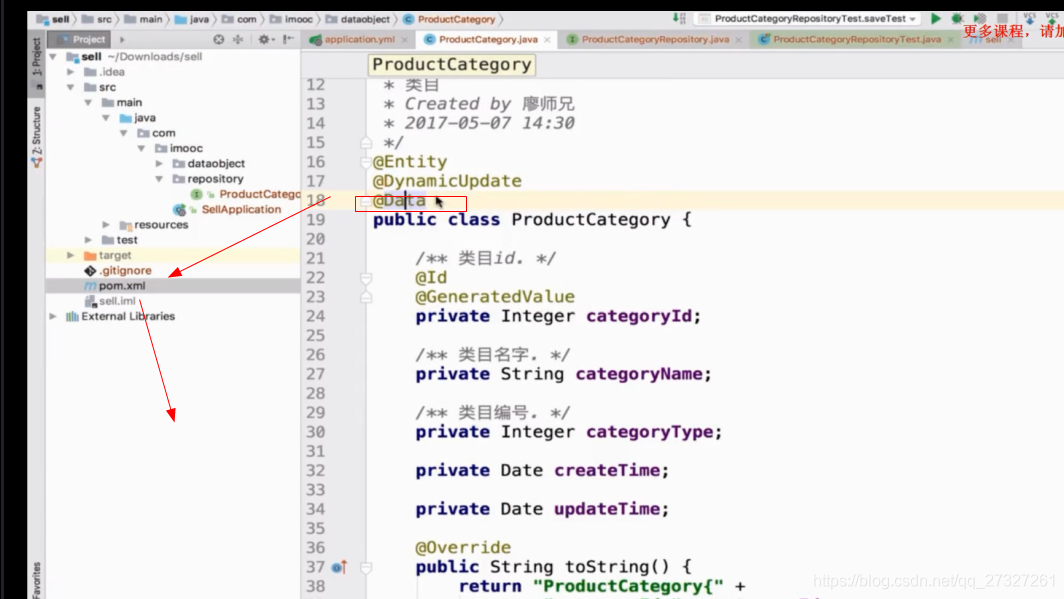Expand External Libraries node

[x=53, y=316]
